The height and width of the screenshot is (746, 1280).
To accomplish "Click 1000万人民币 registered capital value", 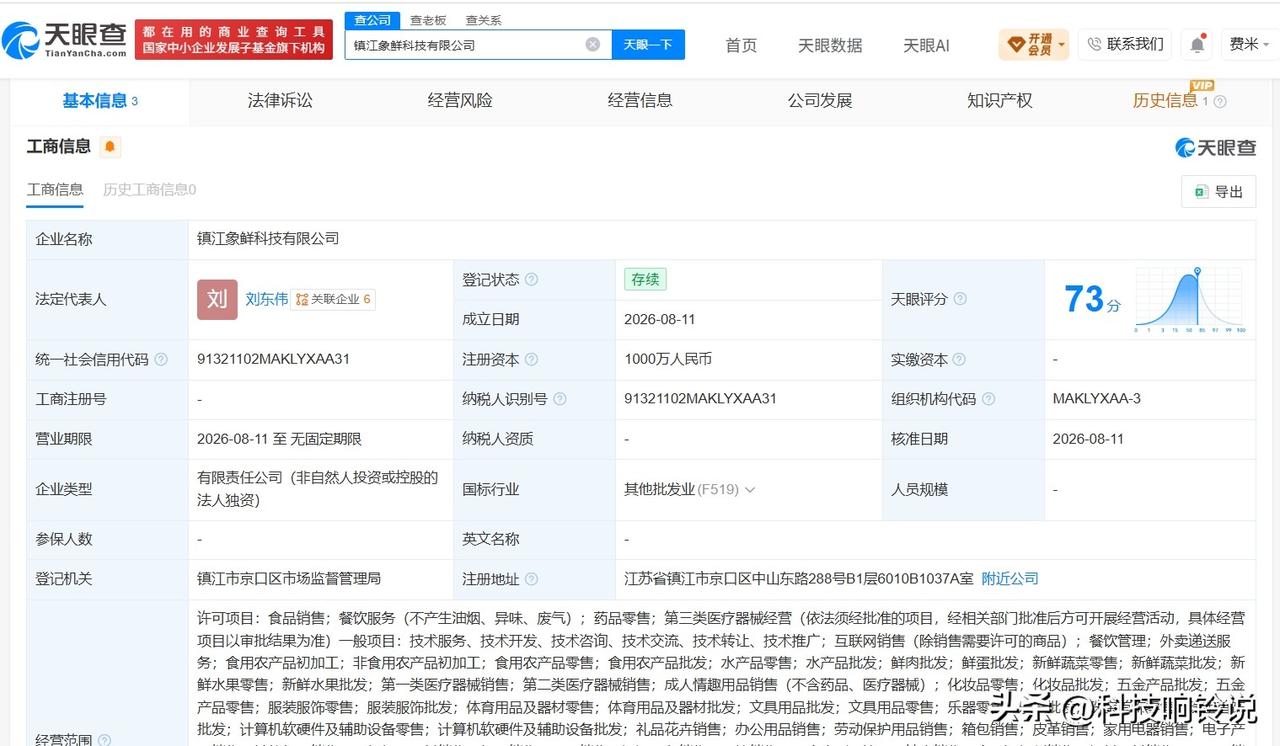I will point(668,359).
